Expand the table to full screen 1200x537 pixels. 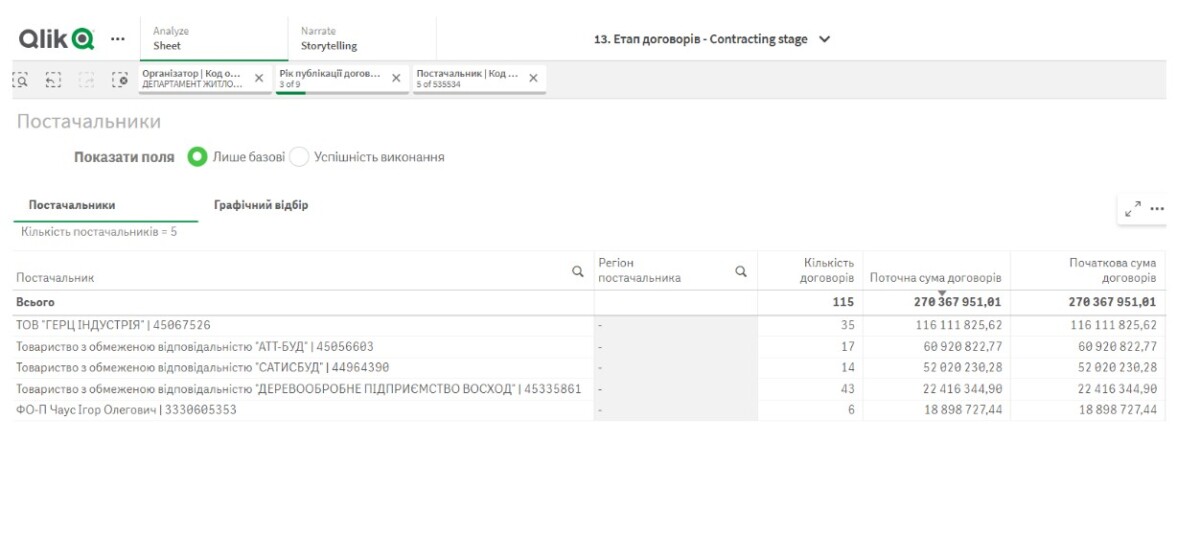coord(1132,209)
